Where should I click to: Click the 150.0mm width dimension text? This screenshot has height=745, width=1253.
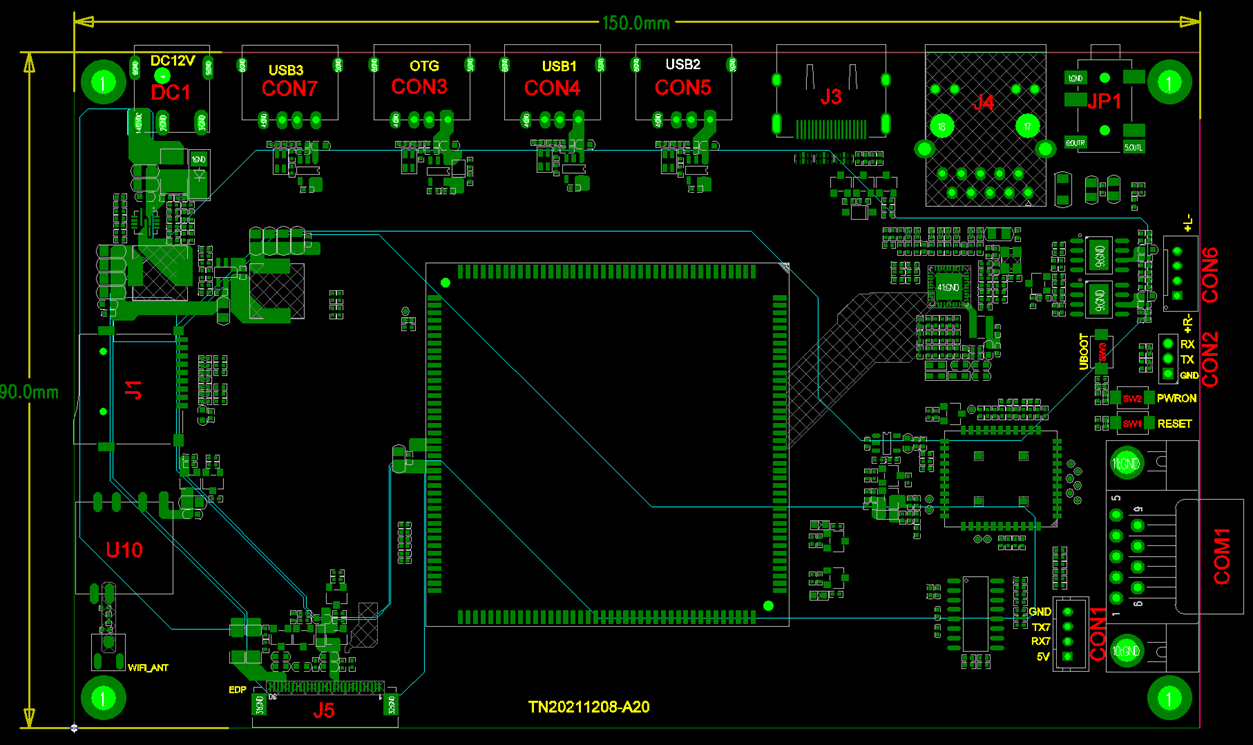click(635, 22)
